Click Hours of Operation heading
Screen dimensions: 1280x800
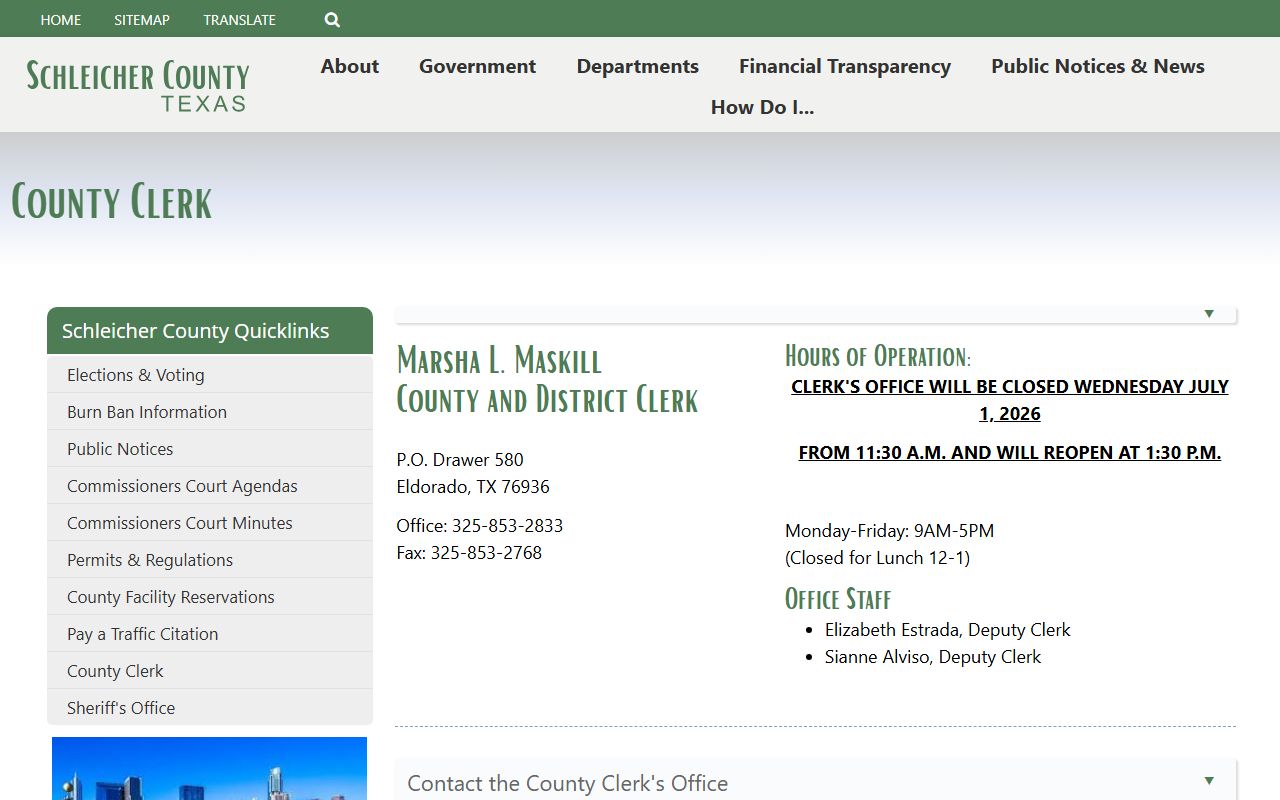click(x=878, y=356)
